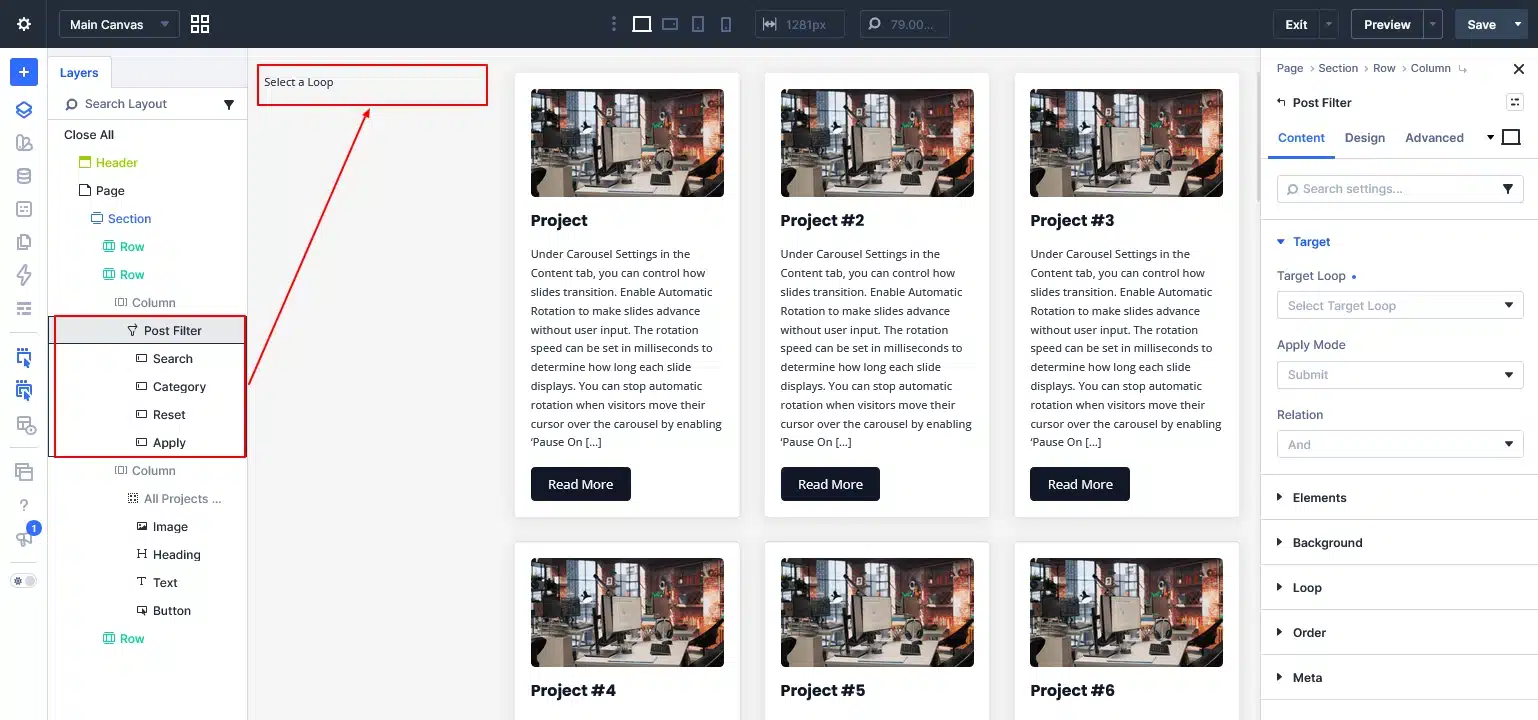Open the pages copy icon in sidebar
Viewport: 1538px width, 720px height.
coord(24,242)
